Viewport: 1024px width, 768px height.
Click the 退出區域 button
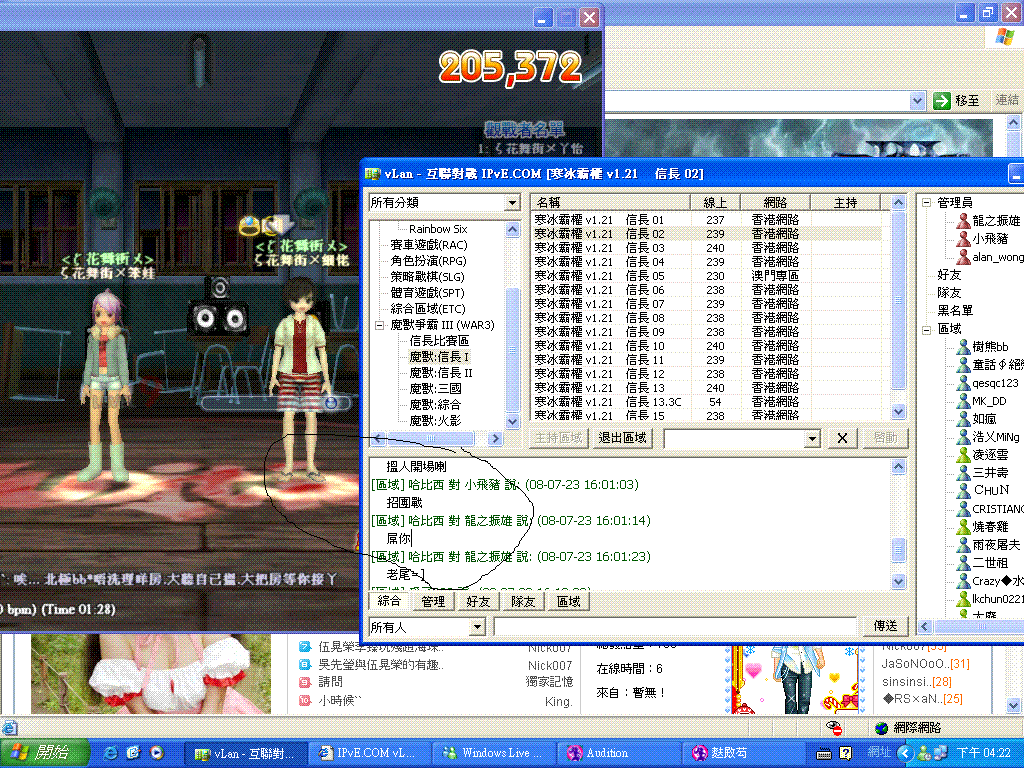[622, 437]
